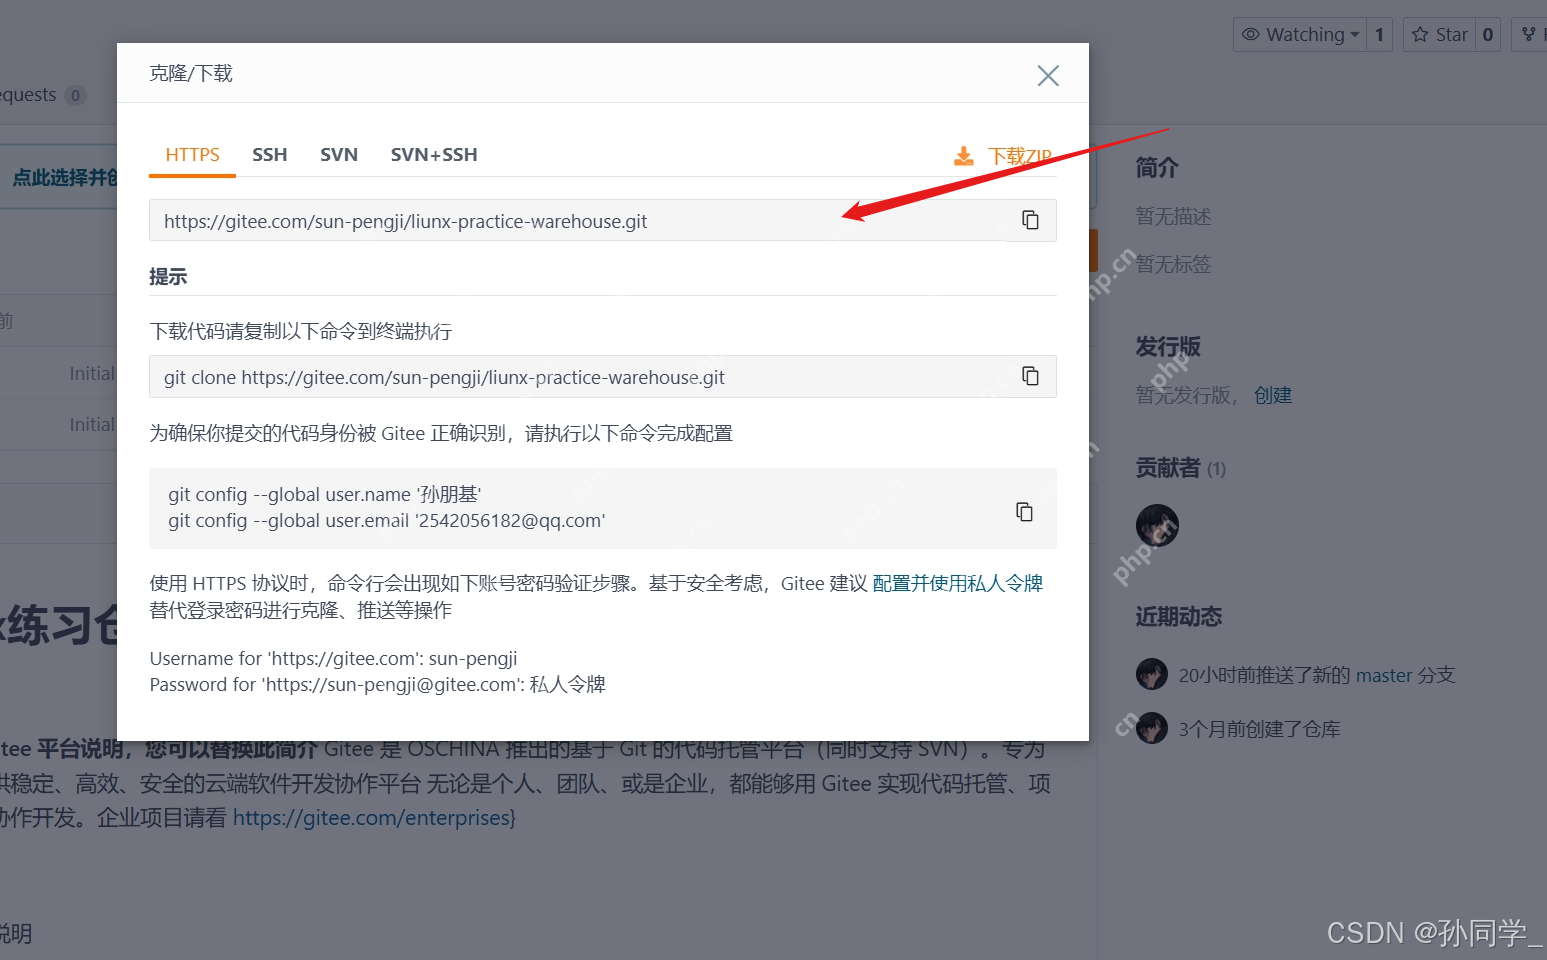Copy the git config commands

point(1024,511)
